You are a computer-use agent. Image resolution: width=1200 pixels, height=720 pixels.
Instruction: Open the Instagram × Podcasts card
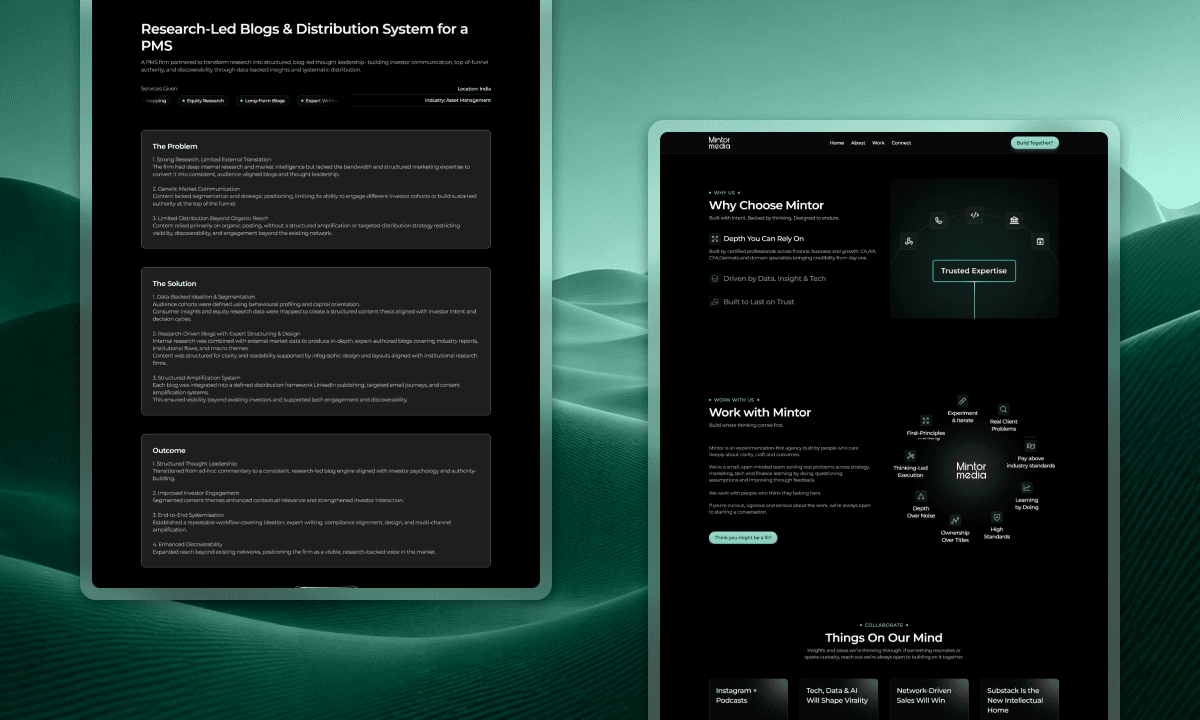pyautogui.click(x=747, y=699)
